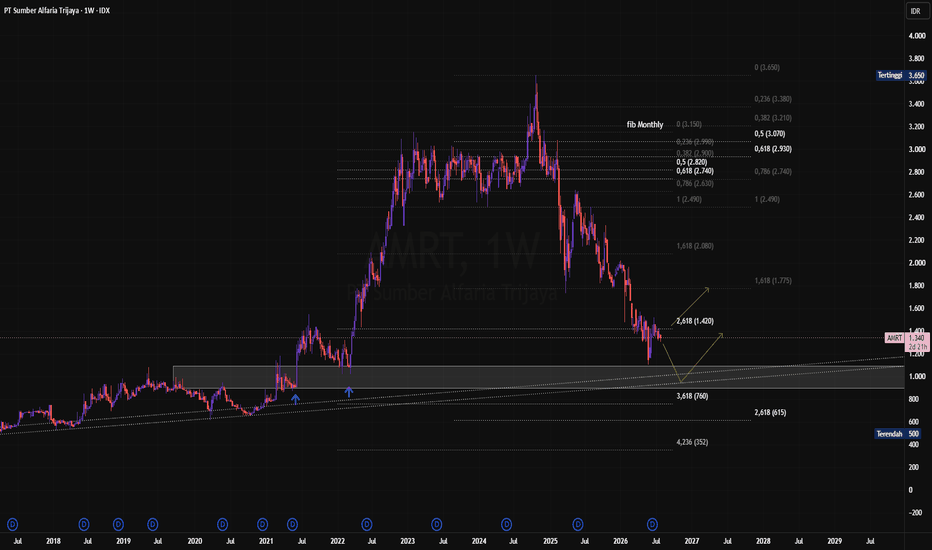The height and width of the screenshot is (550, 932).
Task: Click the last dividend D marker after 2026
Action: 652,524
